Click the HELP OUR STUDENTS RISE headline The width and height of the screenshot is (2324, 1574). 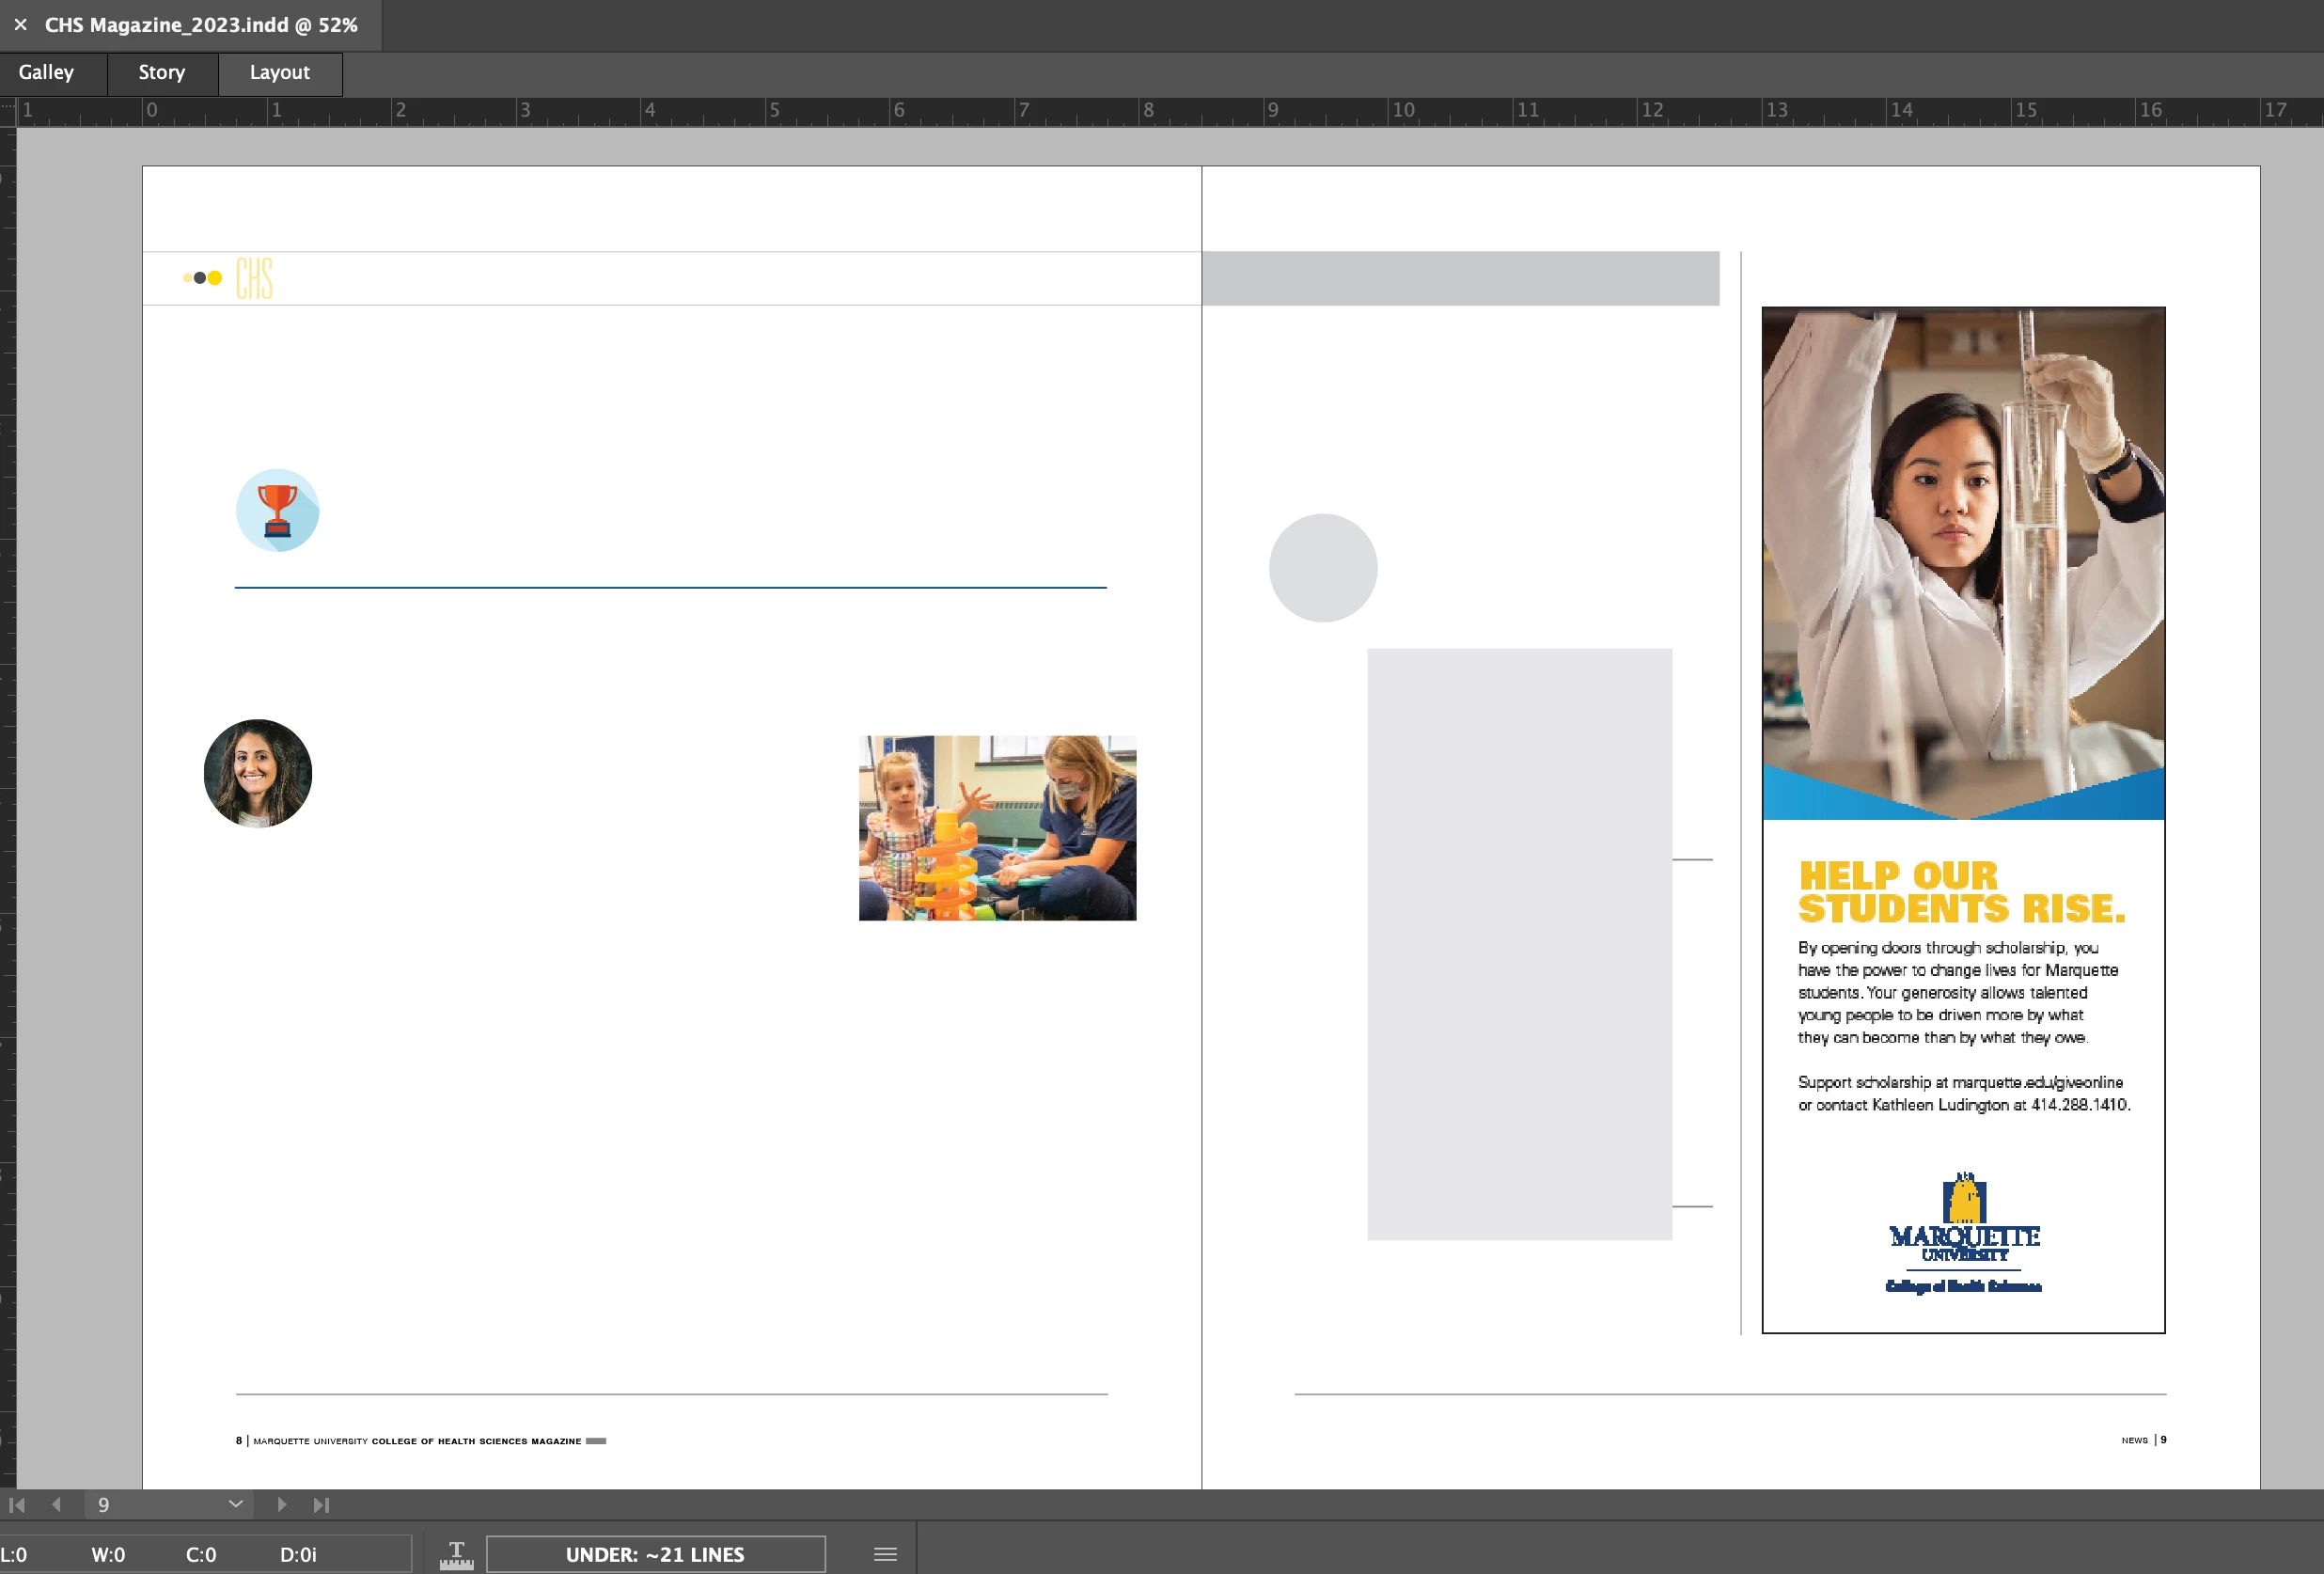(x=1960, y=892)
